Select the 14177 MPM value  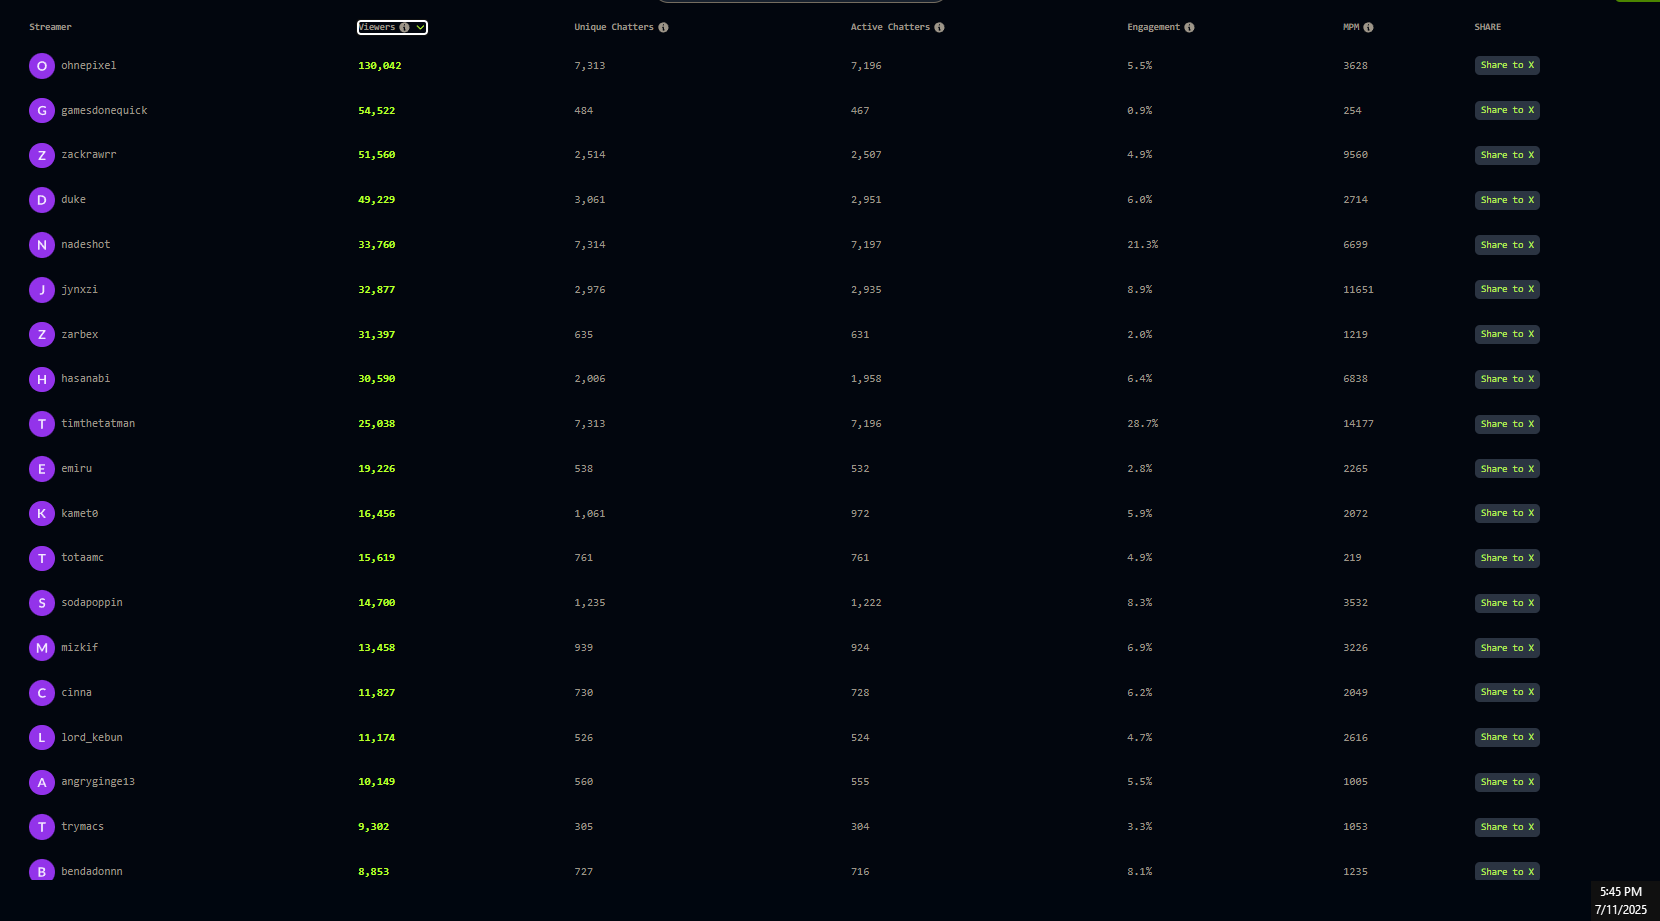[1358, 424]
